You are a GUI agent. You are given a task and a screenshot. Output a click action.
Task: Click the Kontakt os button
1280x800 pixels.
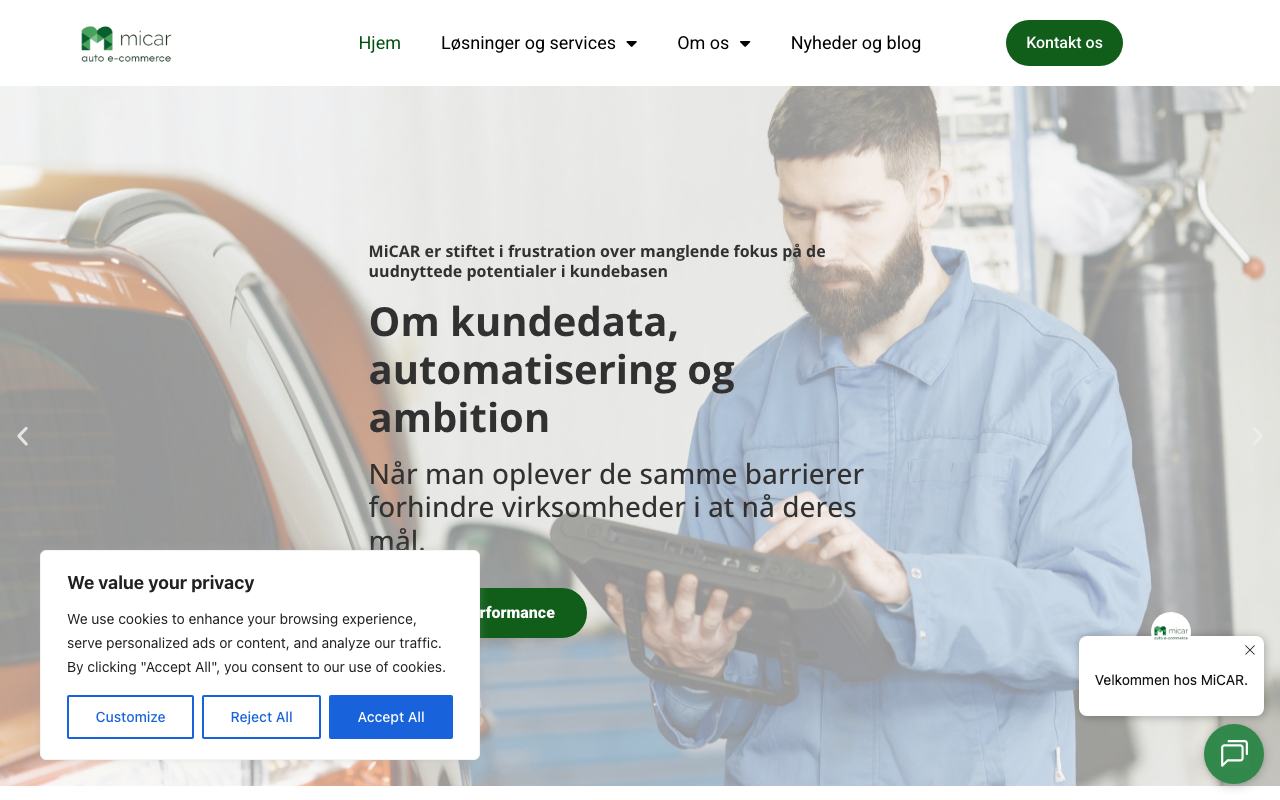coord(1064,43)
